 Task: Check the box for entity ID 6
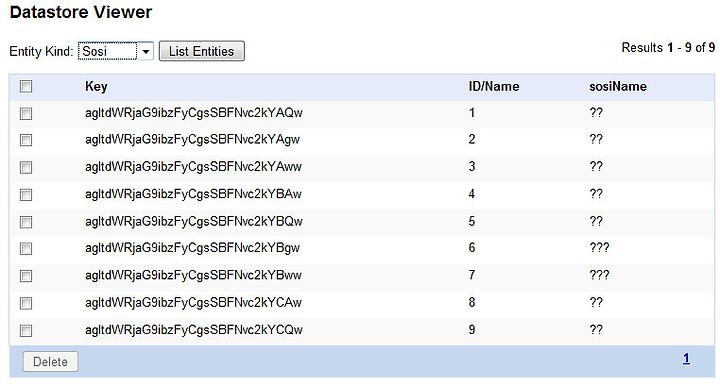click(x=26, y=249)
